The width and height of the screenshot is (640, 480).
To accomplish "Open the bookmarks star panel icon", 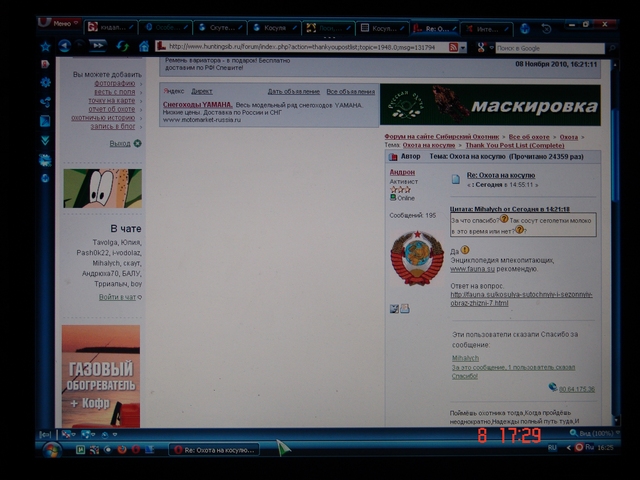I will point(45,46).
